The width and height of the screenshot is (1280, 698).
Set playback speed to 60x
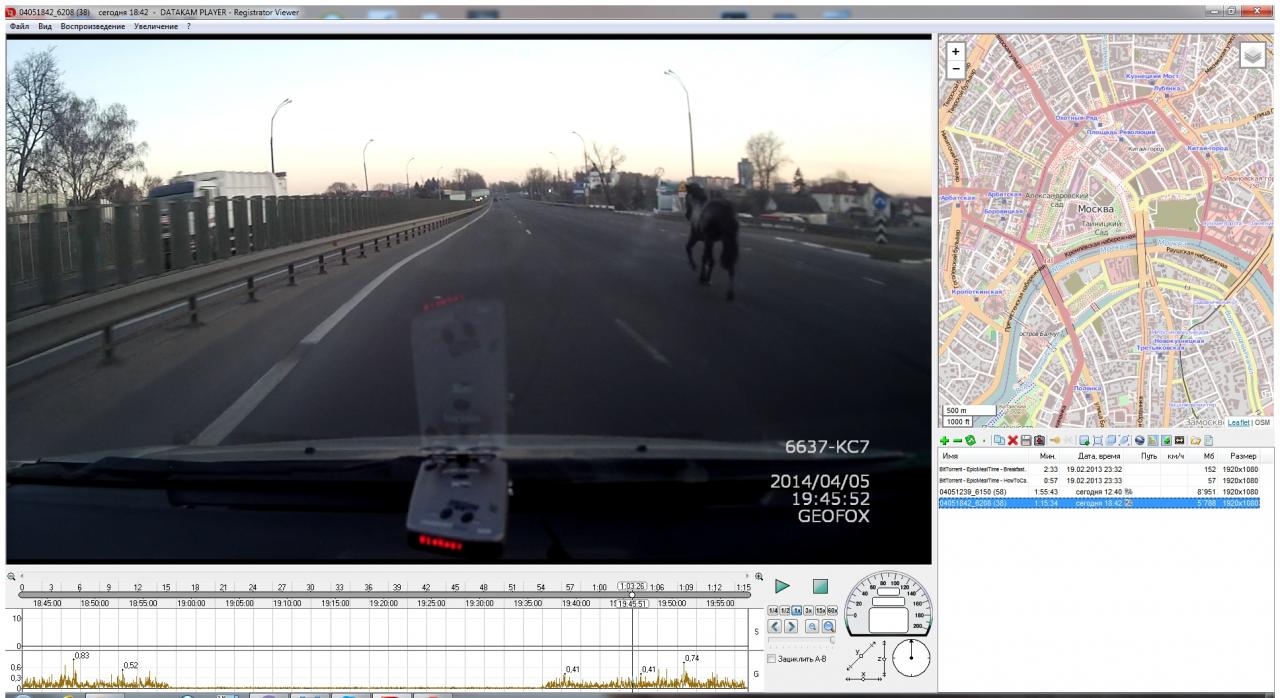click(832, 610)
